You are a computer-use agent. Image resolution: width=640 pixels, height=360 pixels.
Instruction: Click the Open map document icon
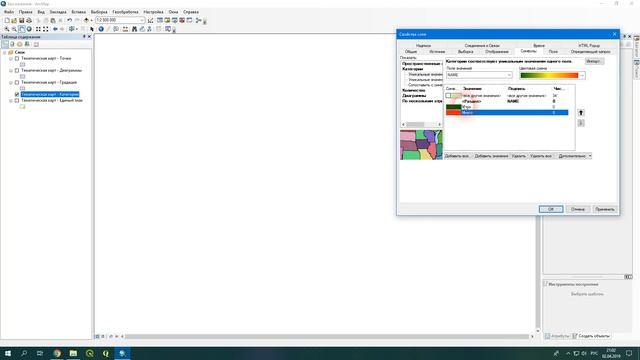pyautogui.click(x=14, y=20)
